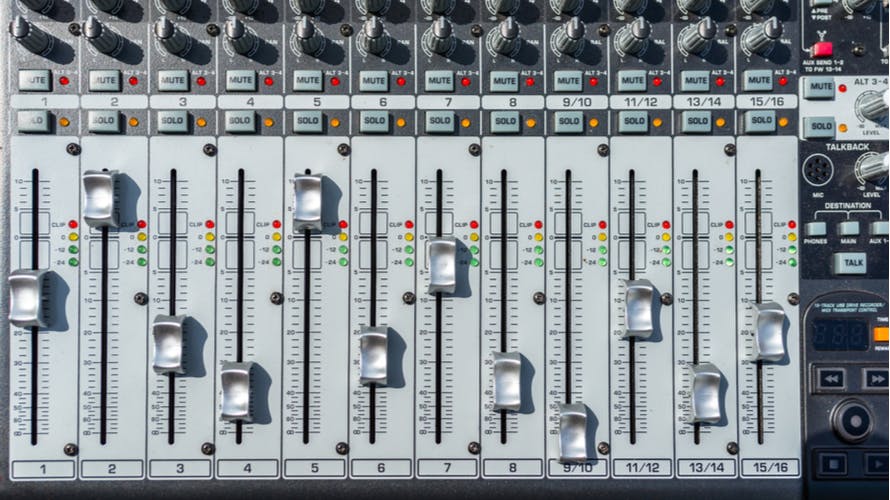Viewport: 890px width, 500px height.
Task: Click the round jog button above stop
Action: (853, 421)
